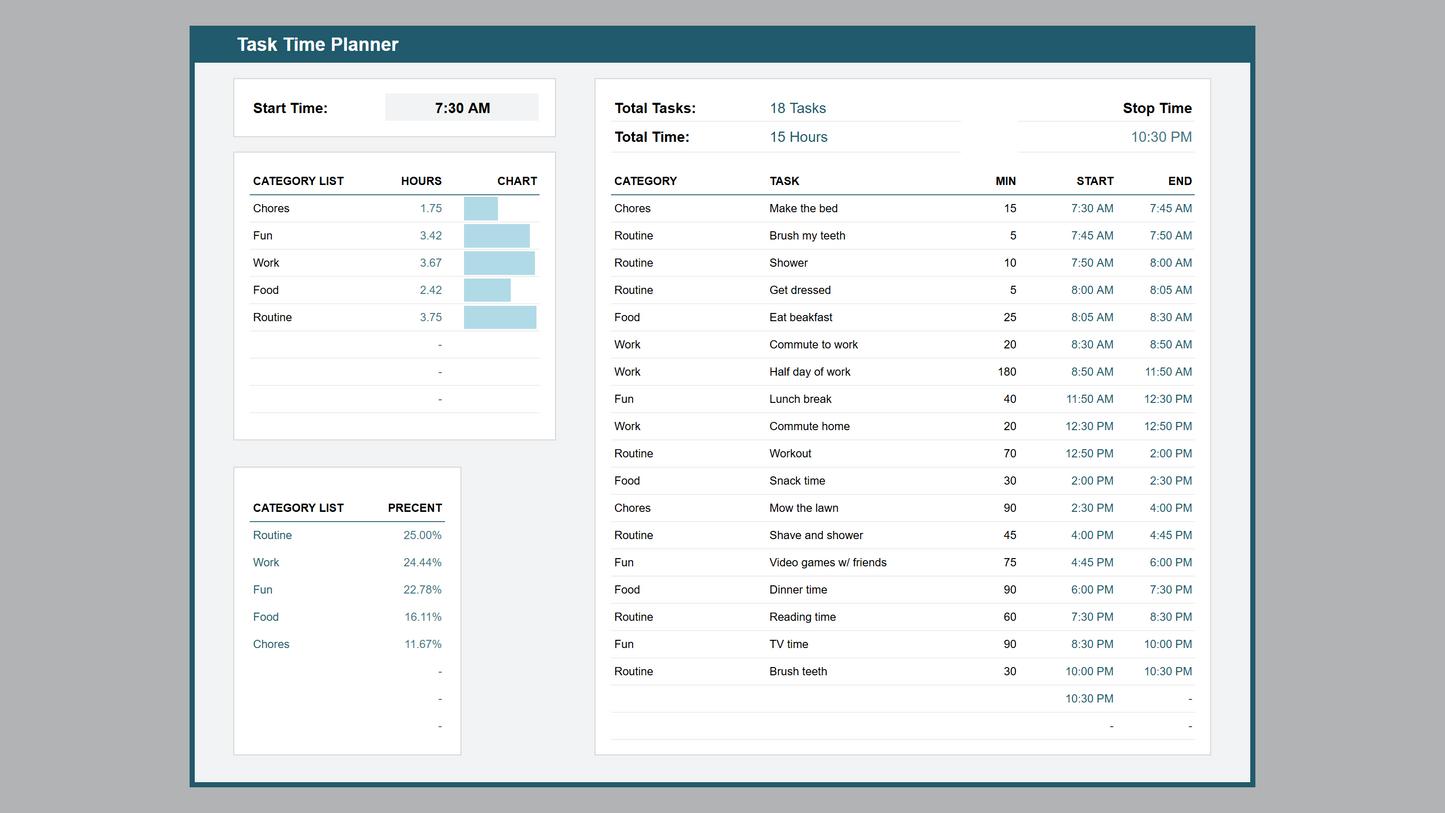Click the 18 Tasks total value

coord(797,108)
